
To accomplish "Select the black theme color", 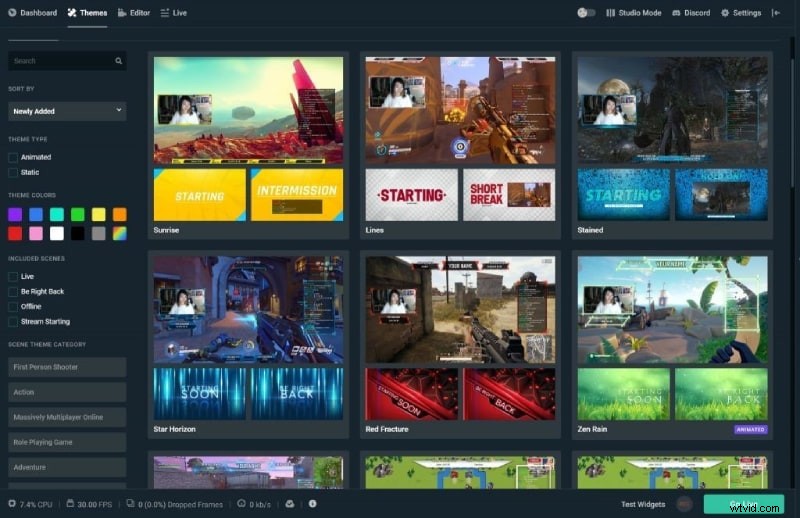I will pos(78,233).
